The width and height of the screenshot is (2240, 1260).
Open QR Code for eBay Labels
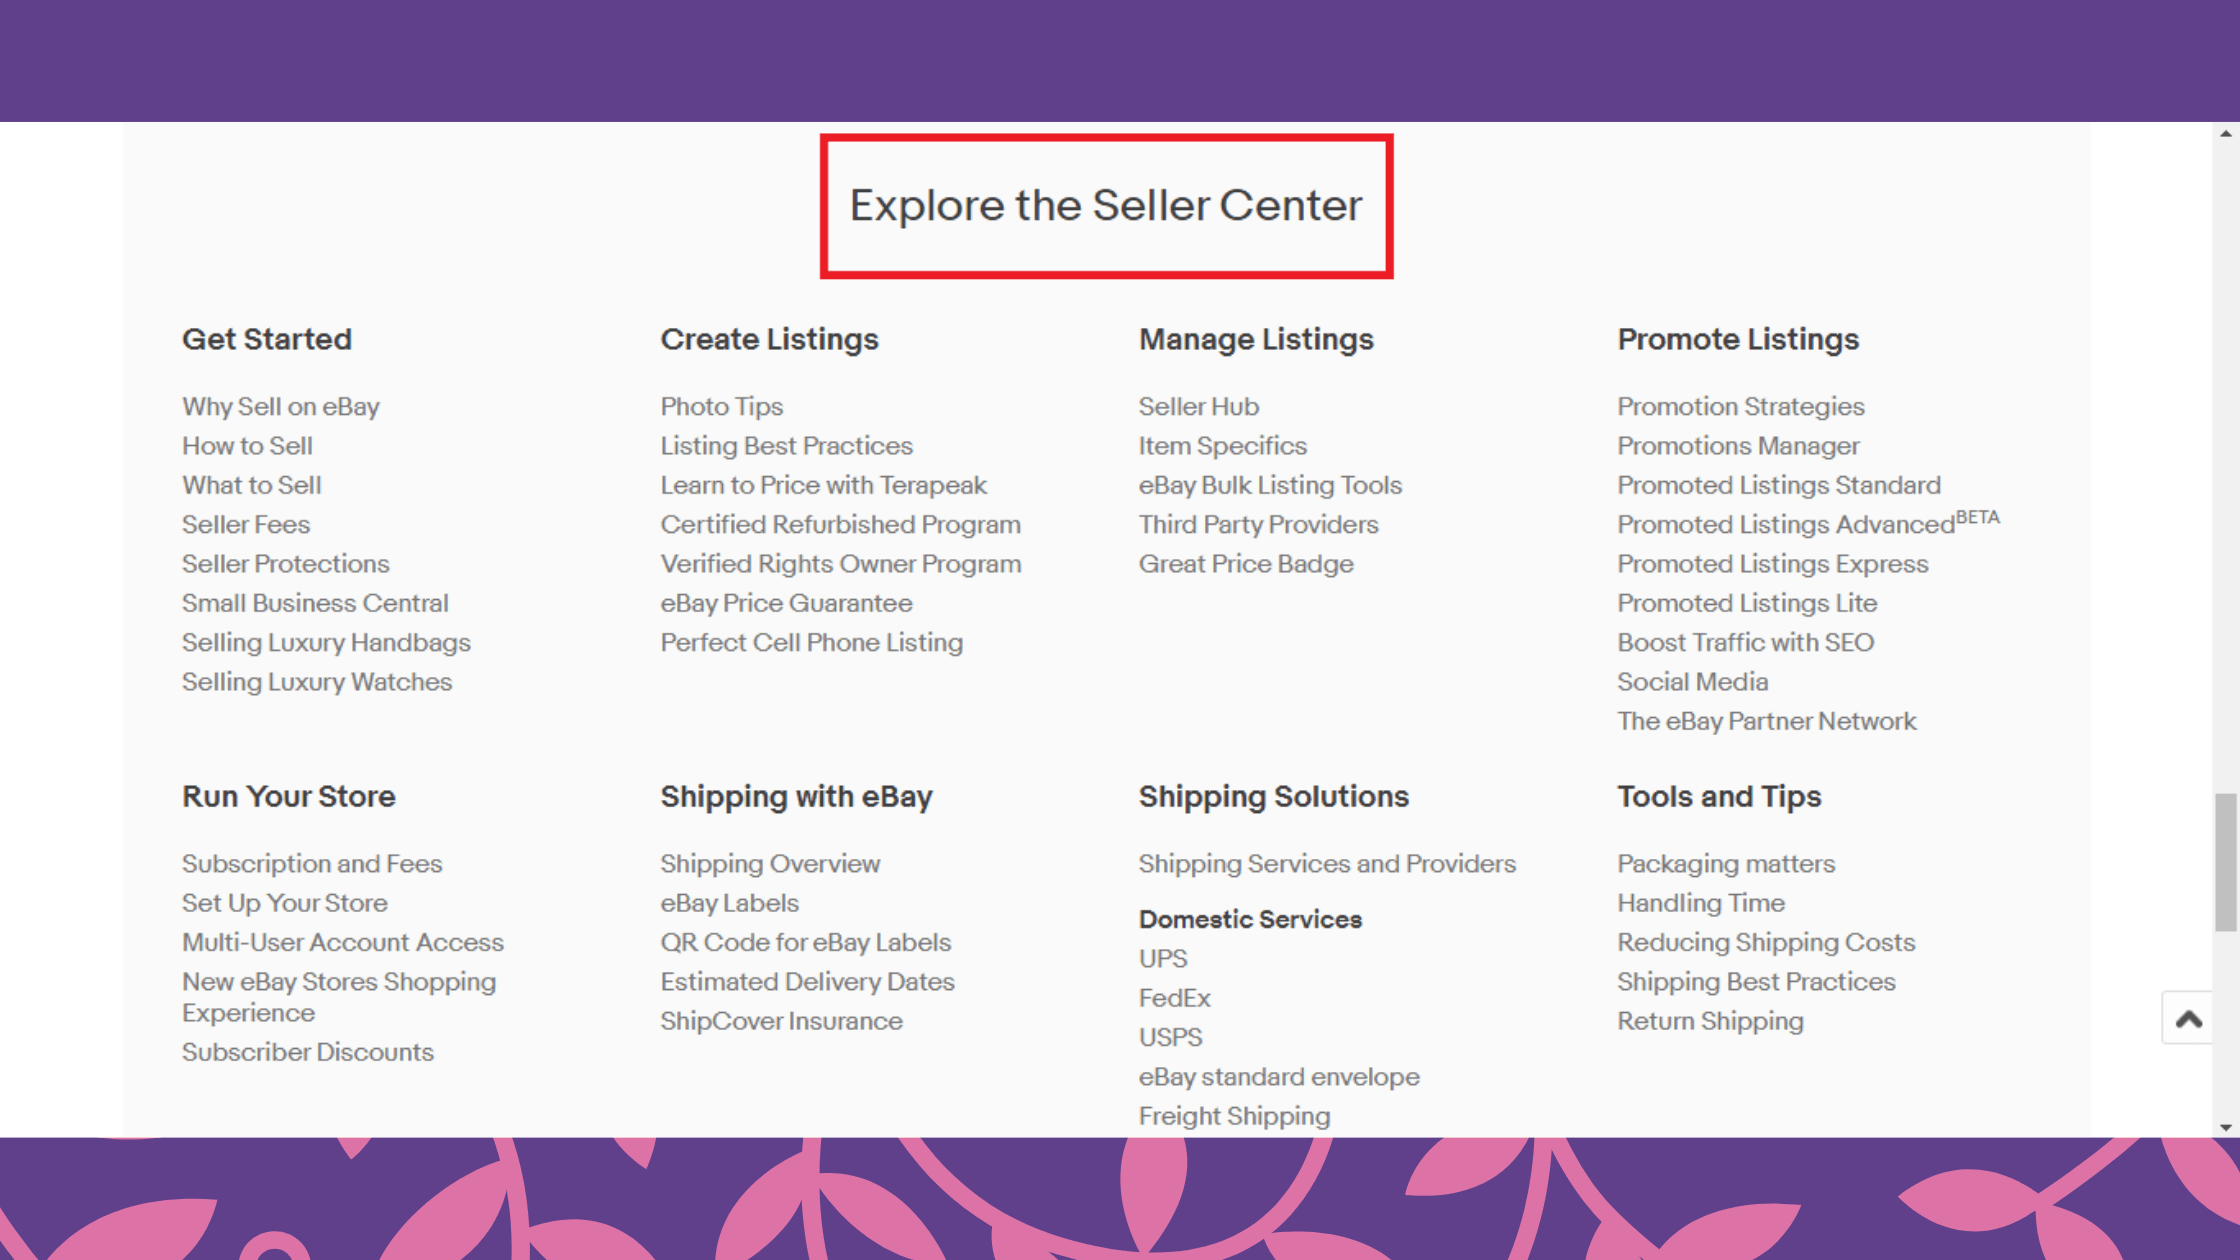(x=805, y=943)
